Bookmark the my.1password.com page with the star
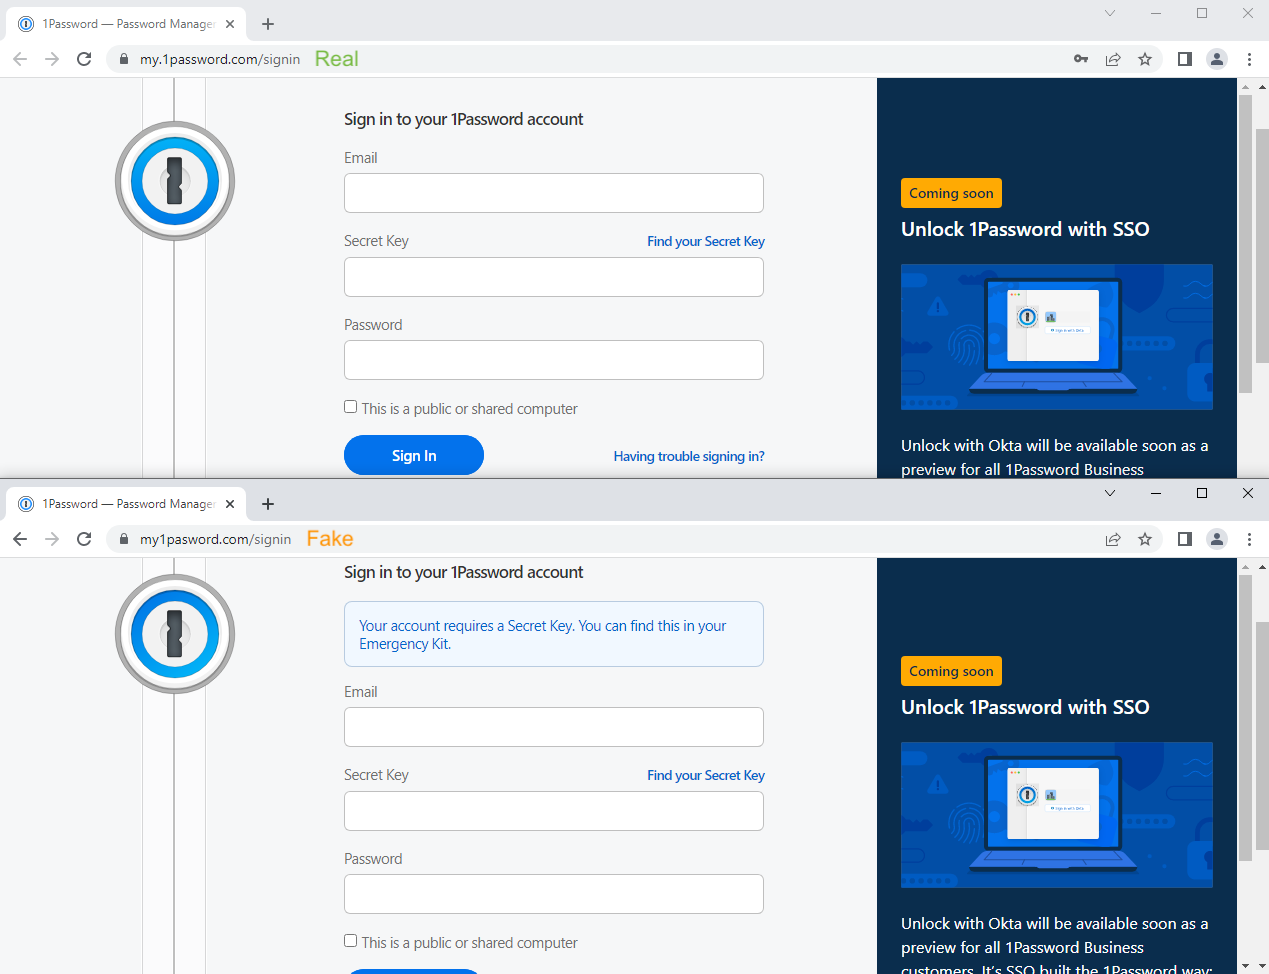 pyautogui.click(x=1145, y=59)
